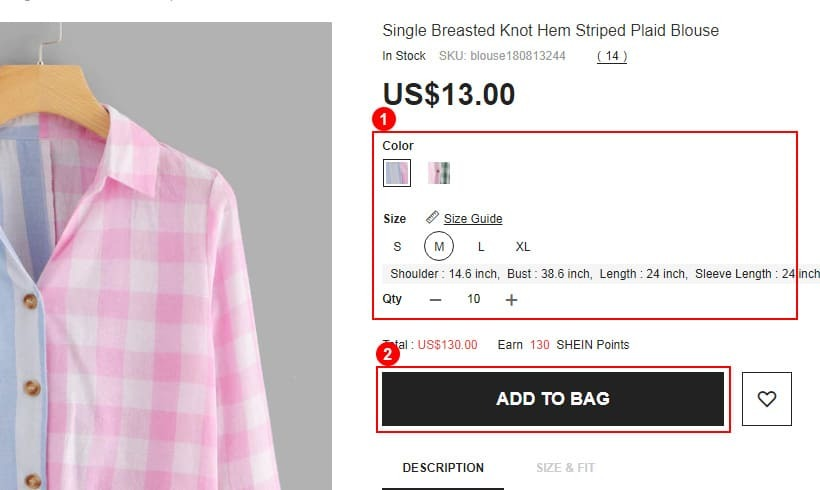The image size is (820, 490).
Task: Click the blouse product image
Action: coord(166,256)
